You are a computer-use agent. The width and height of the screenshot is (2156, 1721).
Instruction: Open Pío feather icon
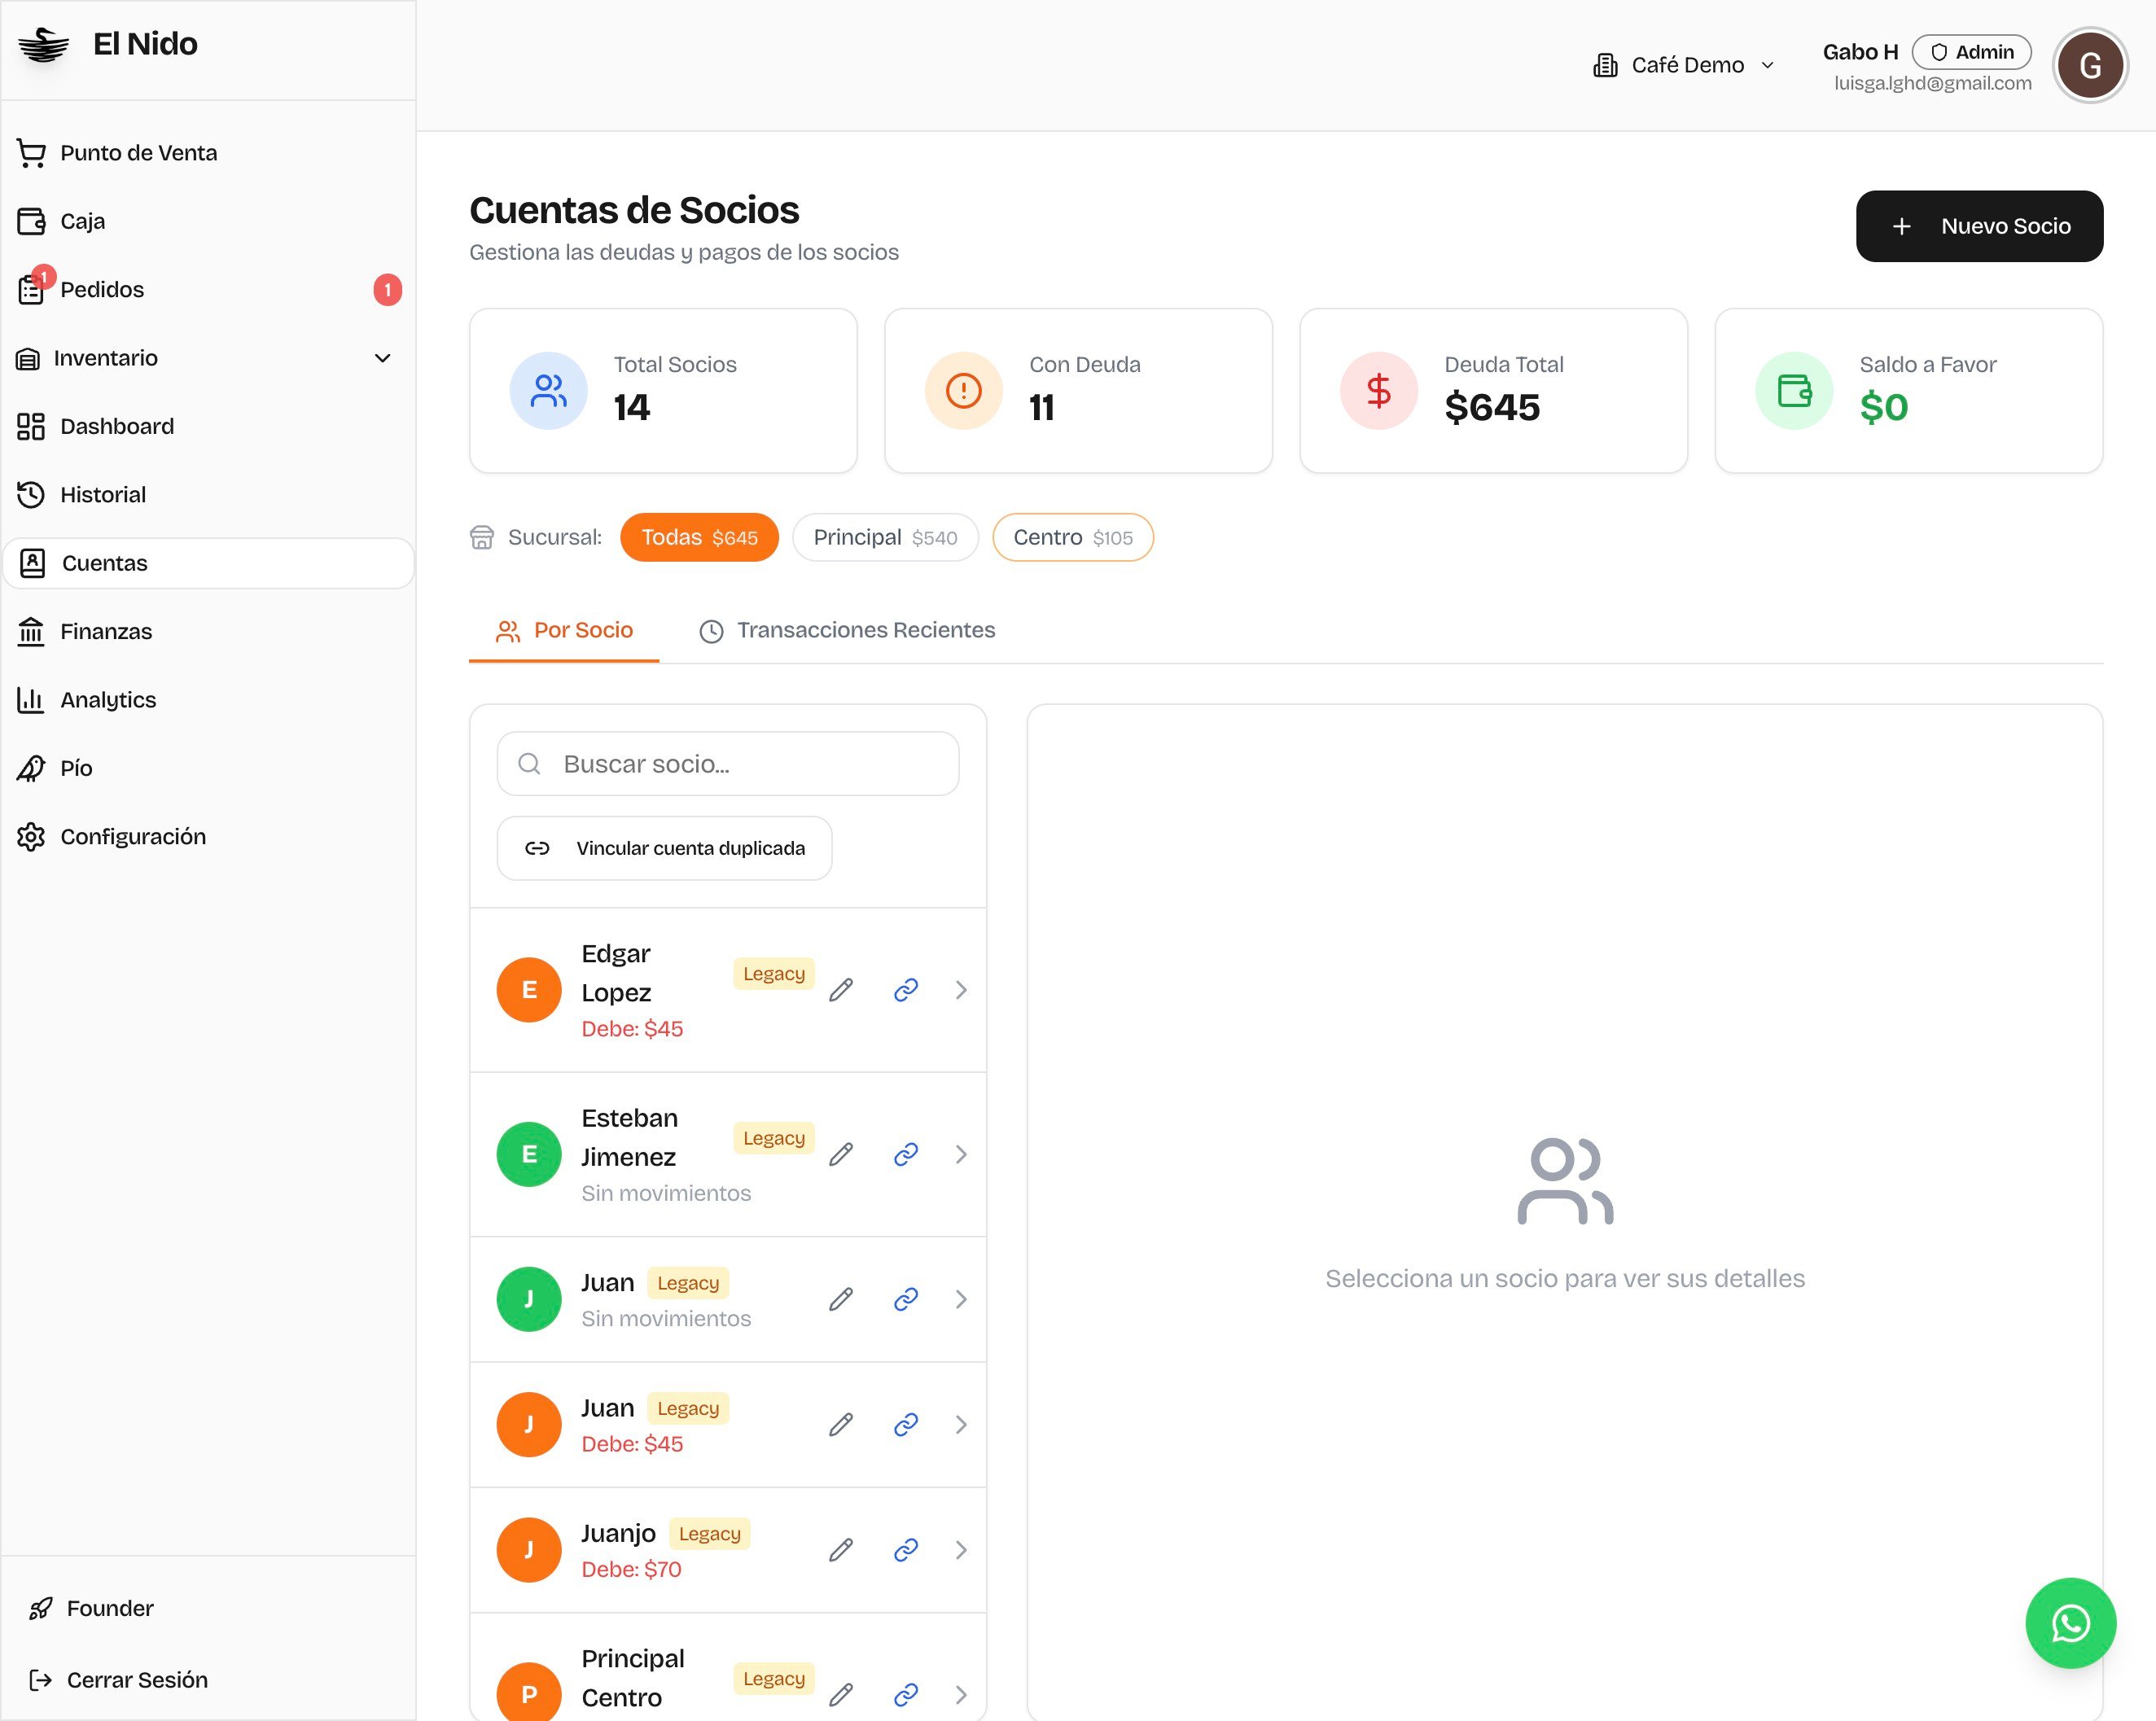pyautogui.click(x=31, y=768)
